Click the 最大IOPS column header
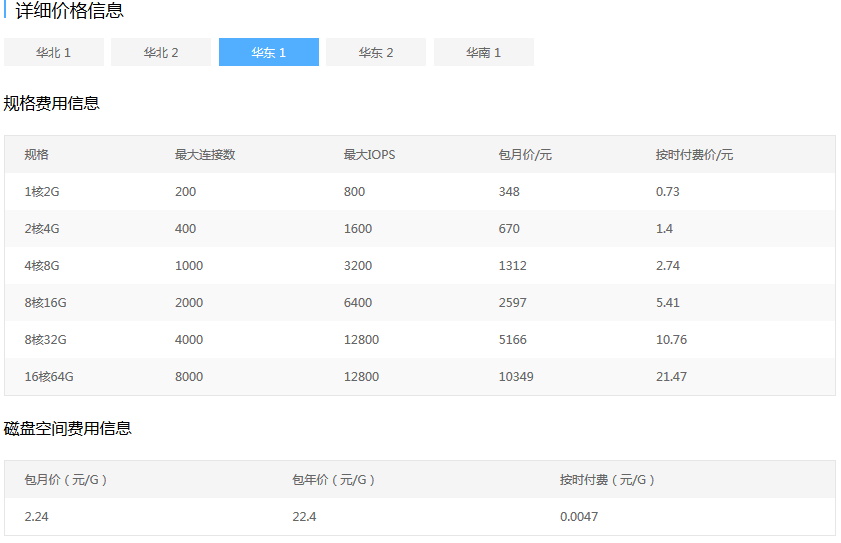Viewport: 841px width, 543px height. pyautogui.click(x=370, y=155)
